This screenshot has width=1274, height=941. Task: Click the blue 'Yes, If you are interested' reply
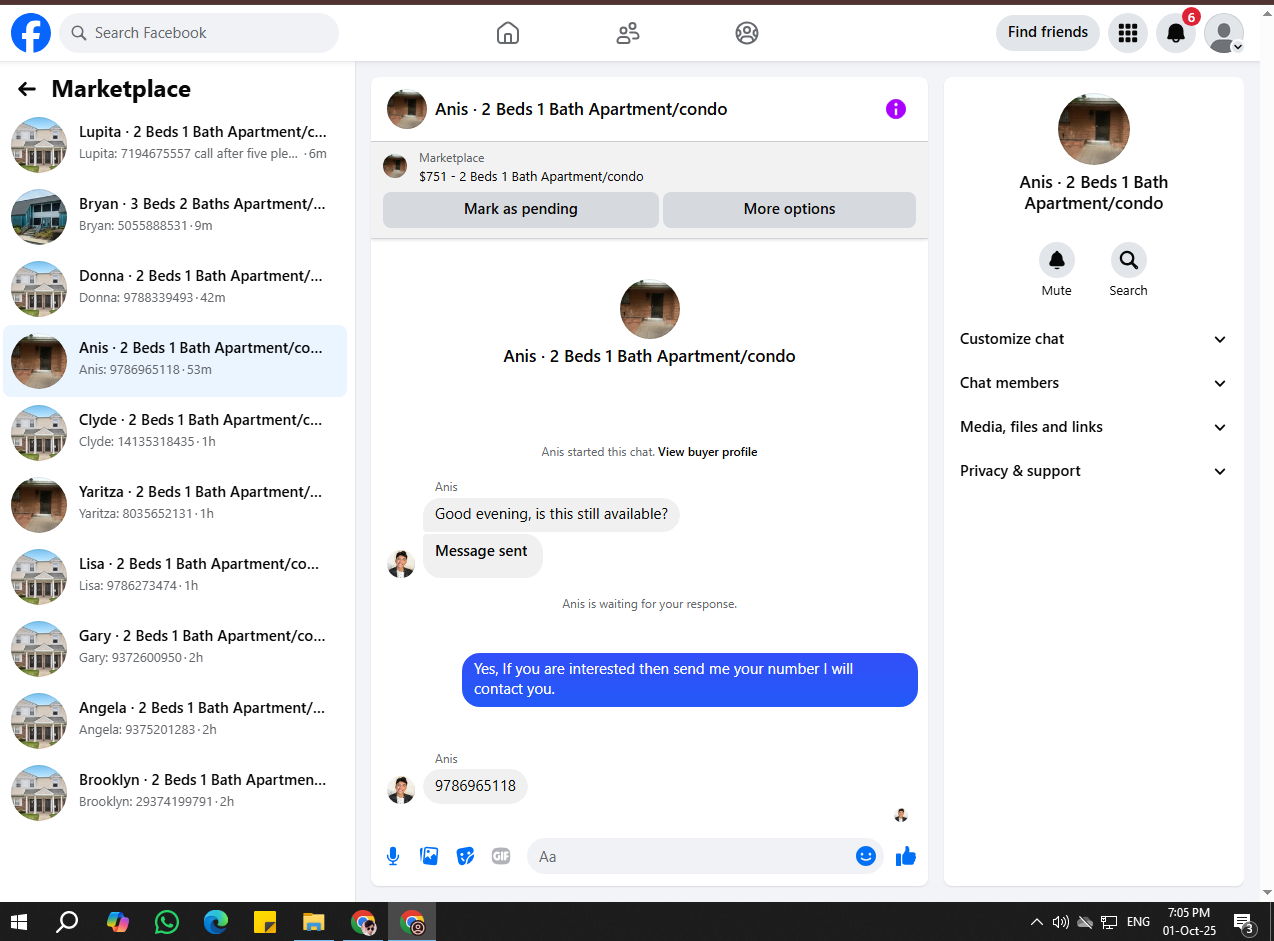pyautogui.click(x=690, y=680)
